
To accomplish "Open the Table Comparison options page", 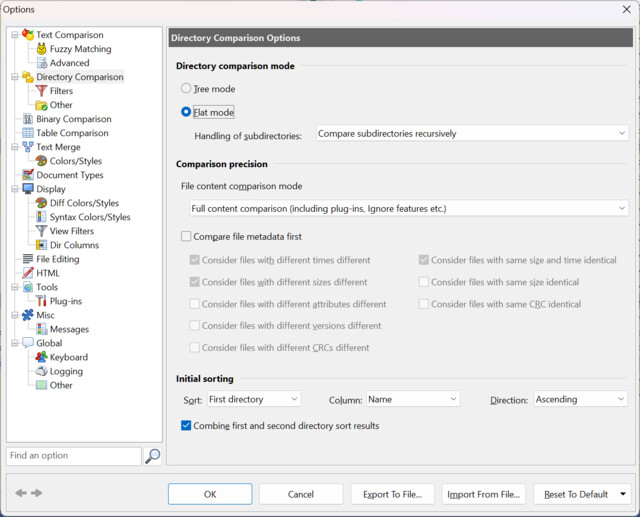I will tap(72, 133).
